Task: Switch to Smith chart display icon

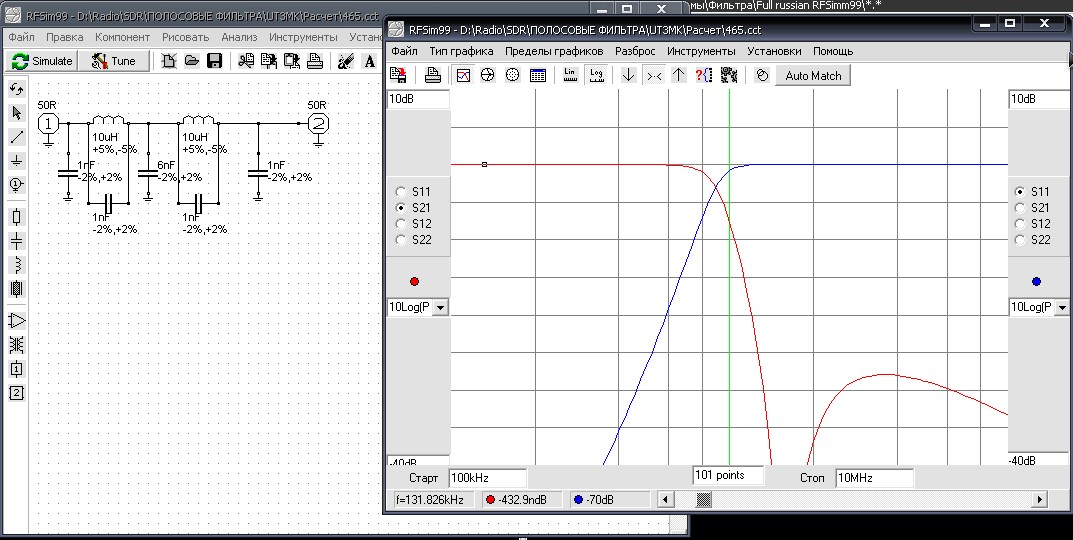Action: click(x=487, y=75)
